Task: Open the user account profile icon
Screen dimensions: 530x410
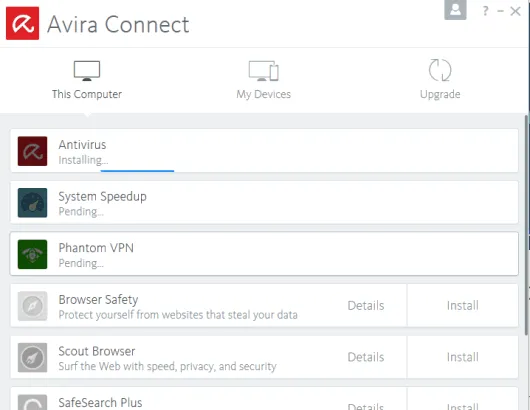Action: [455, 9]
